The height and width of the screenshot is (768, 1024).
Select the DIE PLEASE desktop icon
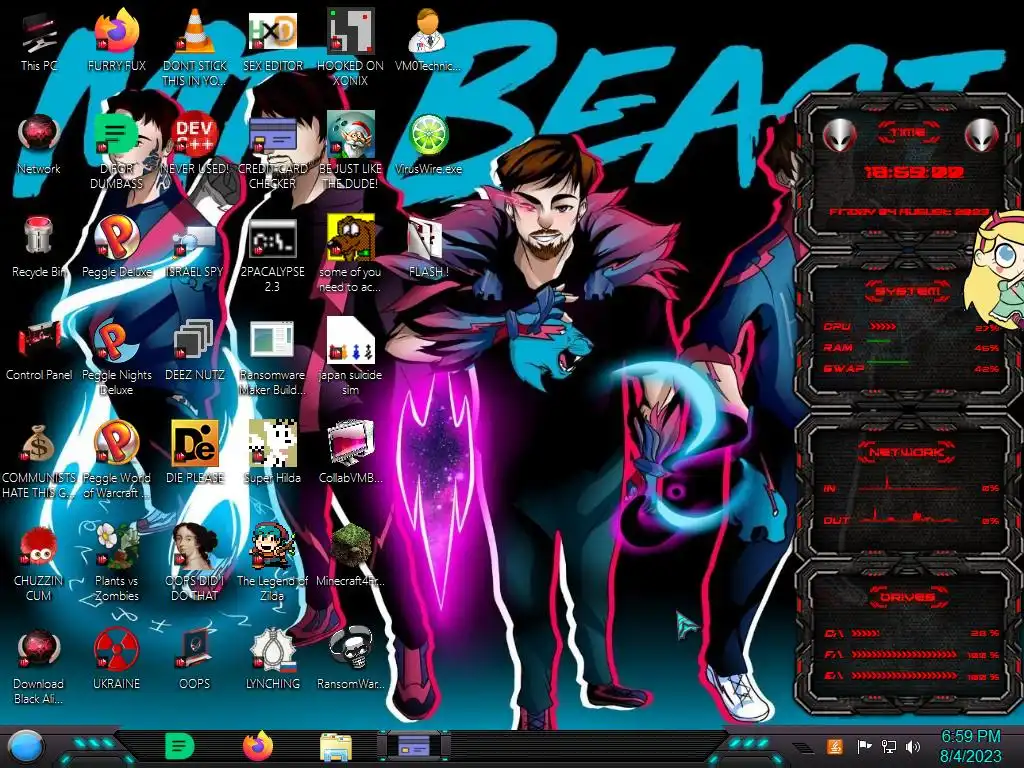[195, 453]
